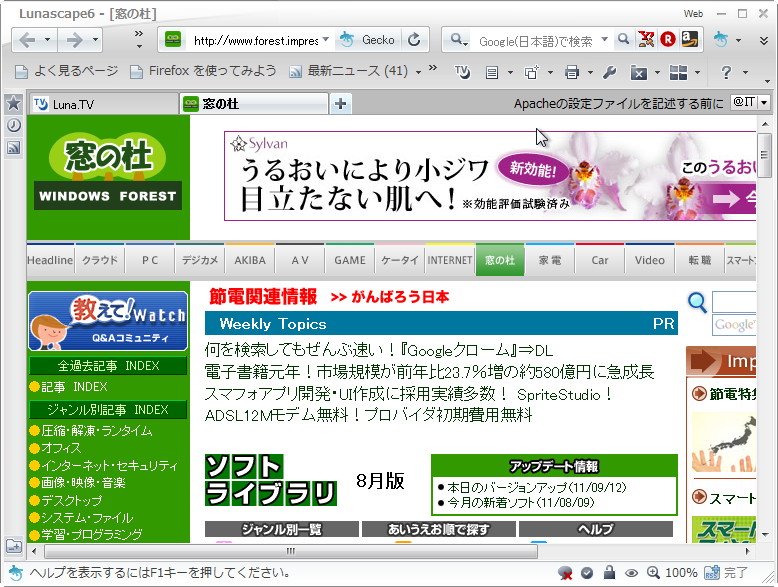The width and height of the screenshot is (778, 587).
Task: Expand the printer options dropdown arrow
Action: [x=590, y=73]
